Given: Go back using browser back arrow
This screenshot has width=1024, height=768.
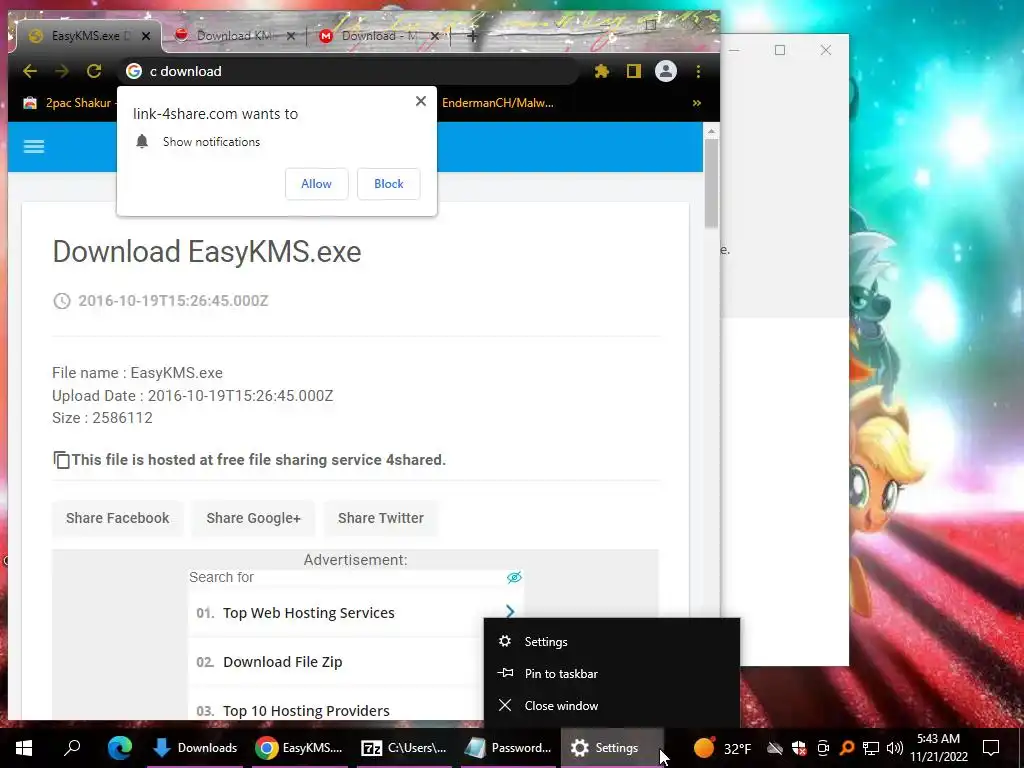Looking at the screenshot, I should pyautogui.click(x=30, y=71).
